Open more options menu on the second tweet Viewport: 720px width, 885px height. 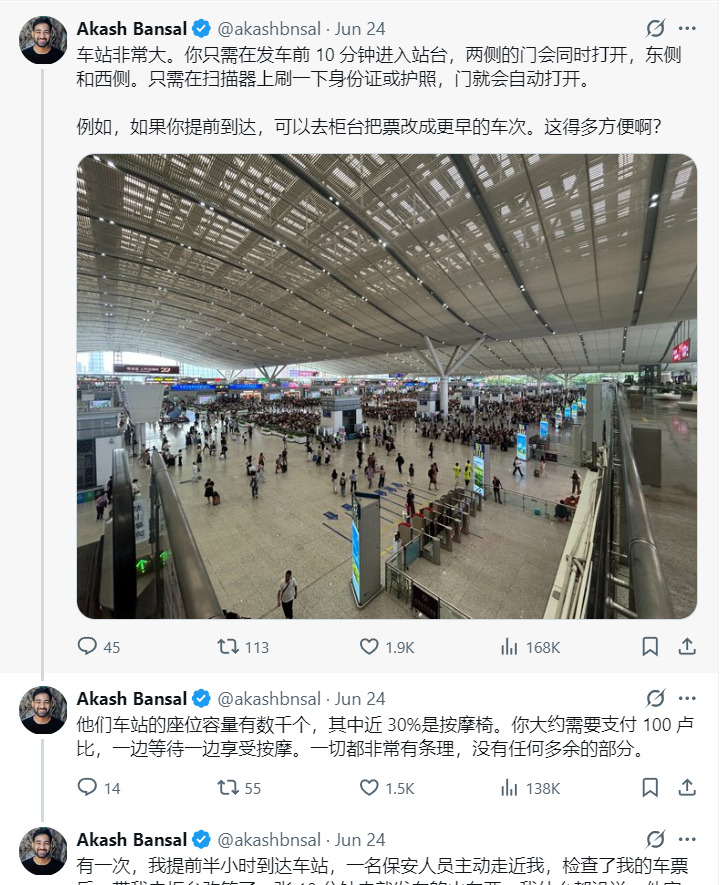coord(687,699)
